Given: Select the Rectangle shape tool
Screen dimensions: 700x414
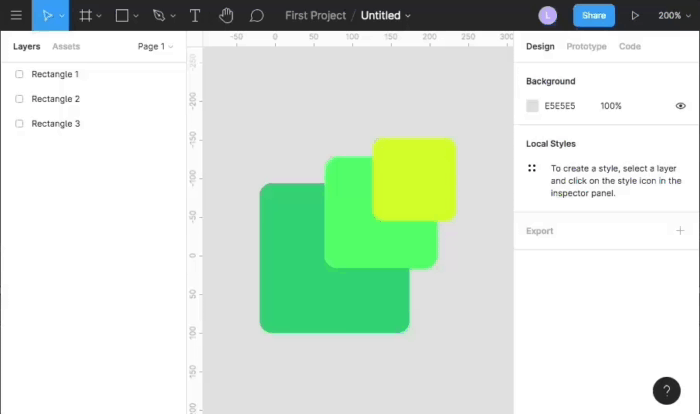Looking at the screenshot, I should click(x=122, y=15).
